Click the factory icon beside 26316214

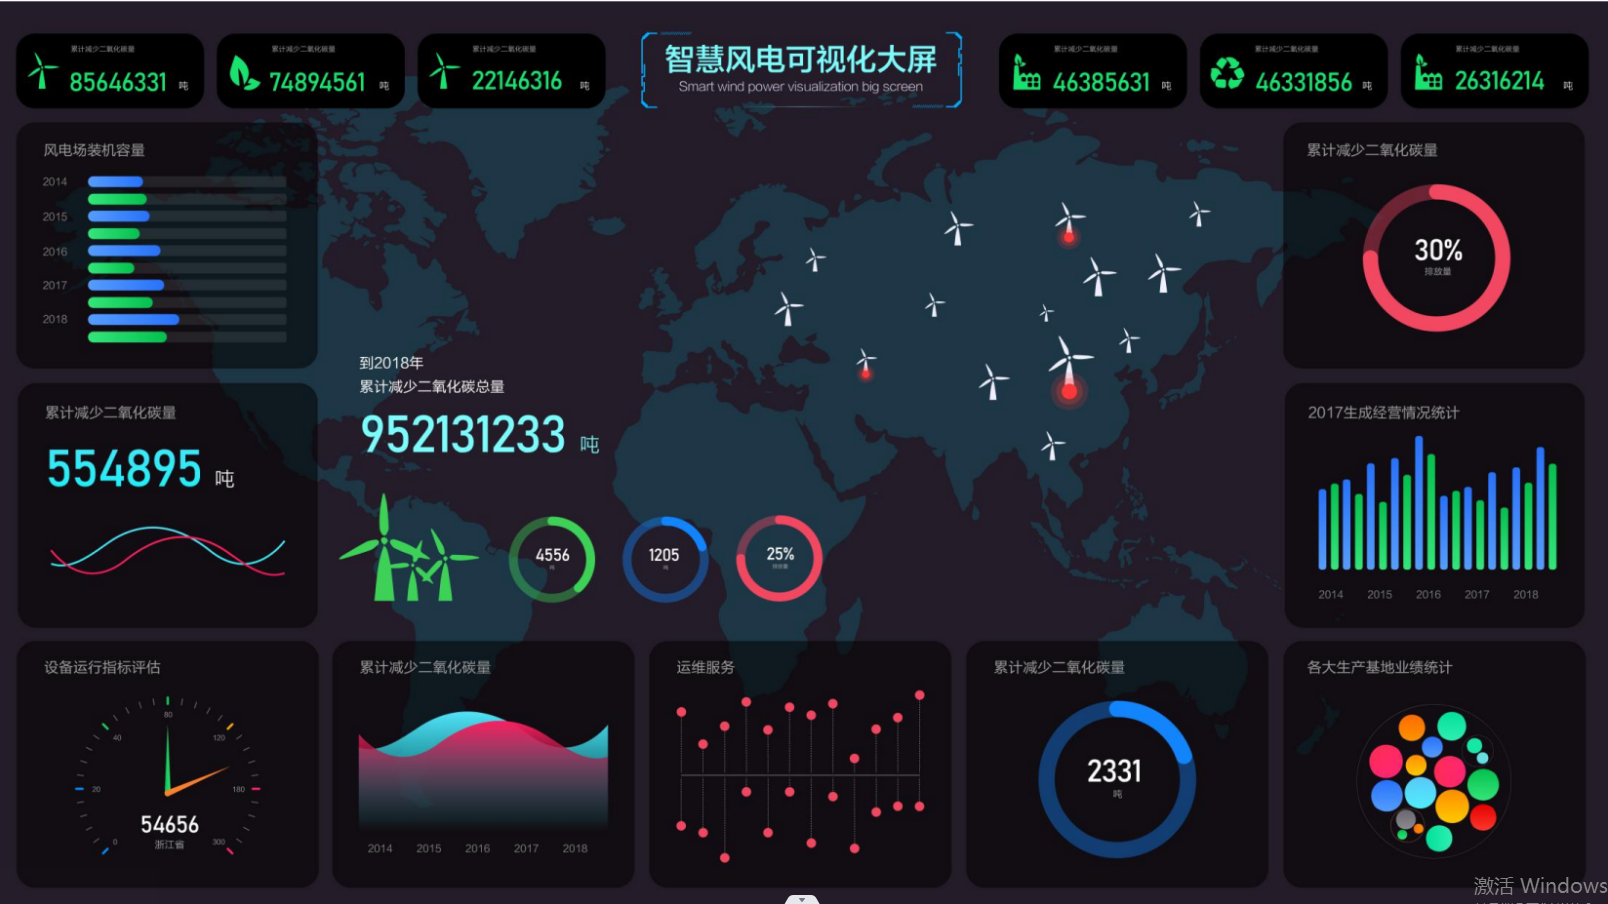tap(1428, 72)
